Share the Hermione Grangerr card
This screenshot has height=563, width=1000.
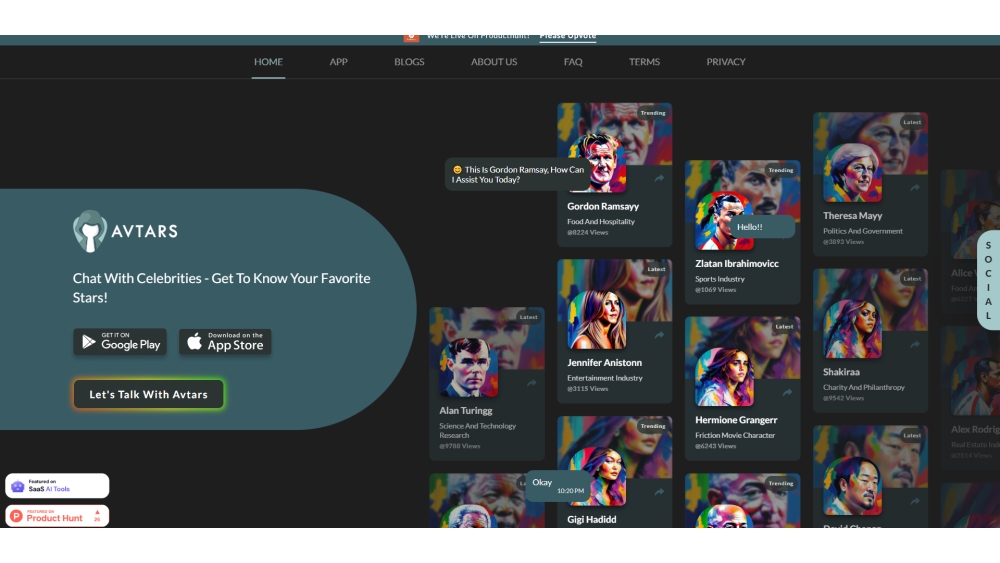(x=787, y=393)
